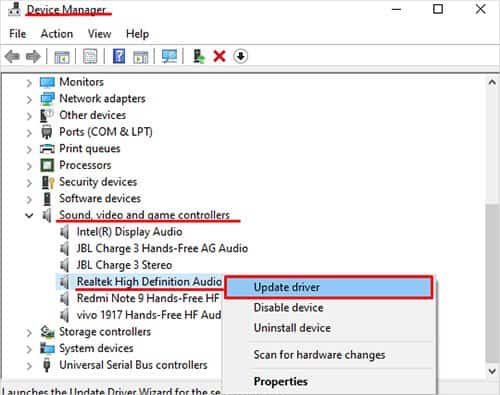Collapse Sound, video and game controllers node
Viewport: 500px width, 395px height.
pos(29,216)
